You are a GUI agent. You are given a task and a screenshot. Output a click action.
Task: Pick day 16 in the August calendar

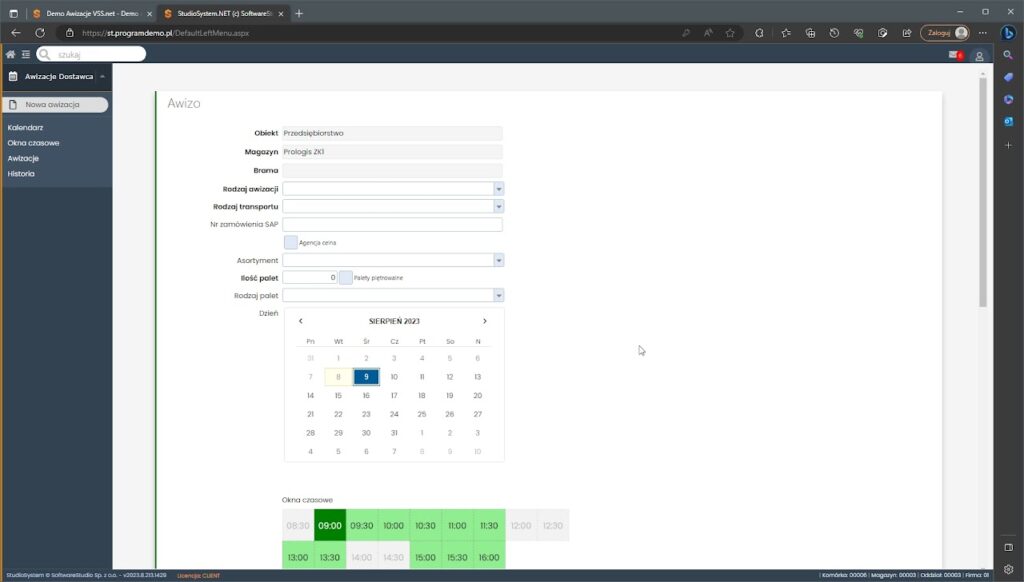[x=366, y=395]
